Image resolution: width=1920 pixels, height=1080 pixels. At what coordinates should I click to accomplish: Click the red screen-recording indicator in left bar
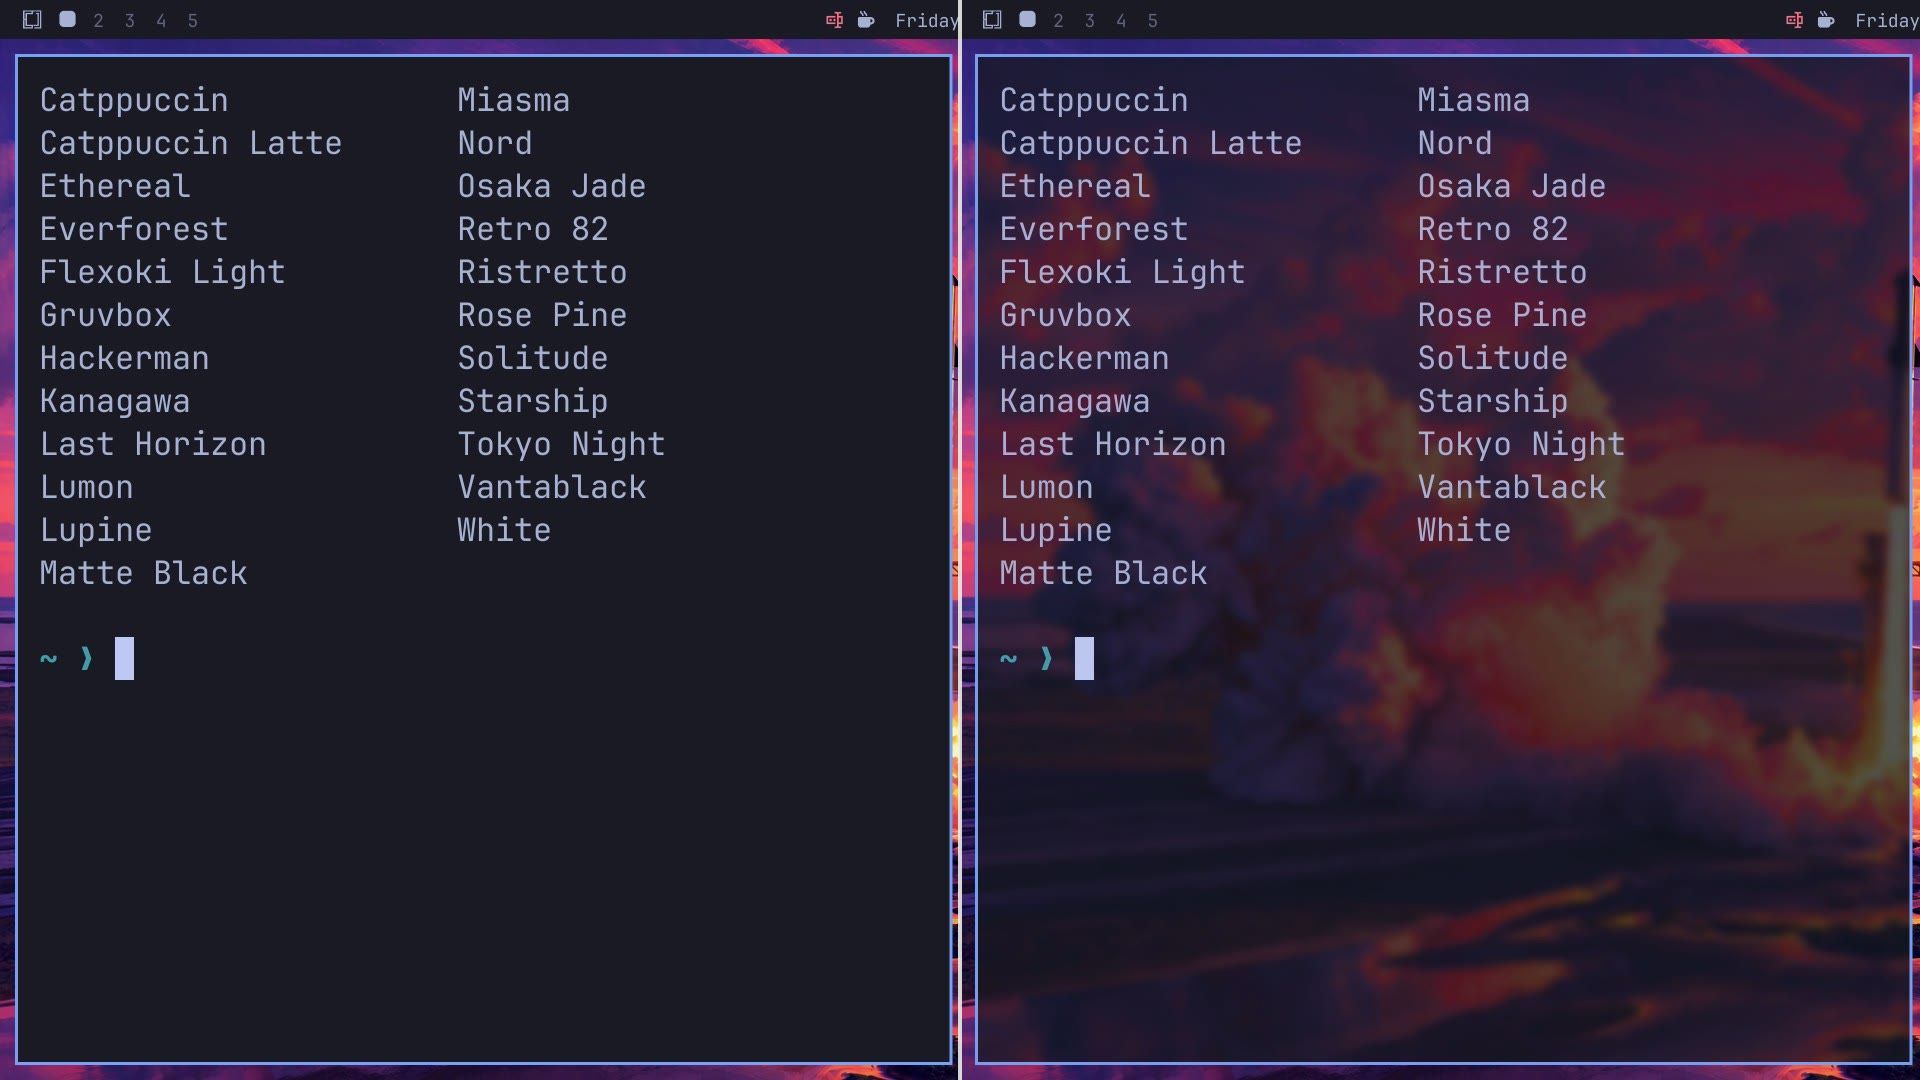834,20
